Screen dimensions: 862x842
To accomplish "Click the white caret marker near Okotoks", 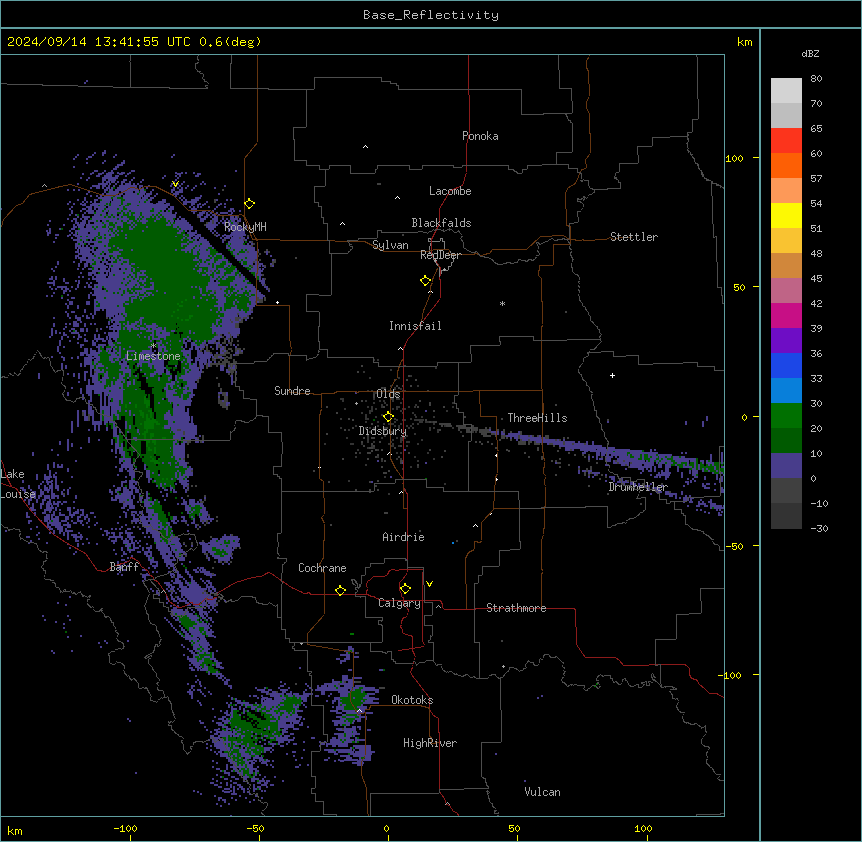I will click(x=360, y=711).
